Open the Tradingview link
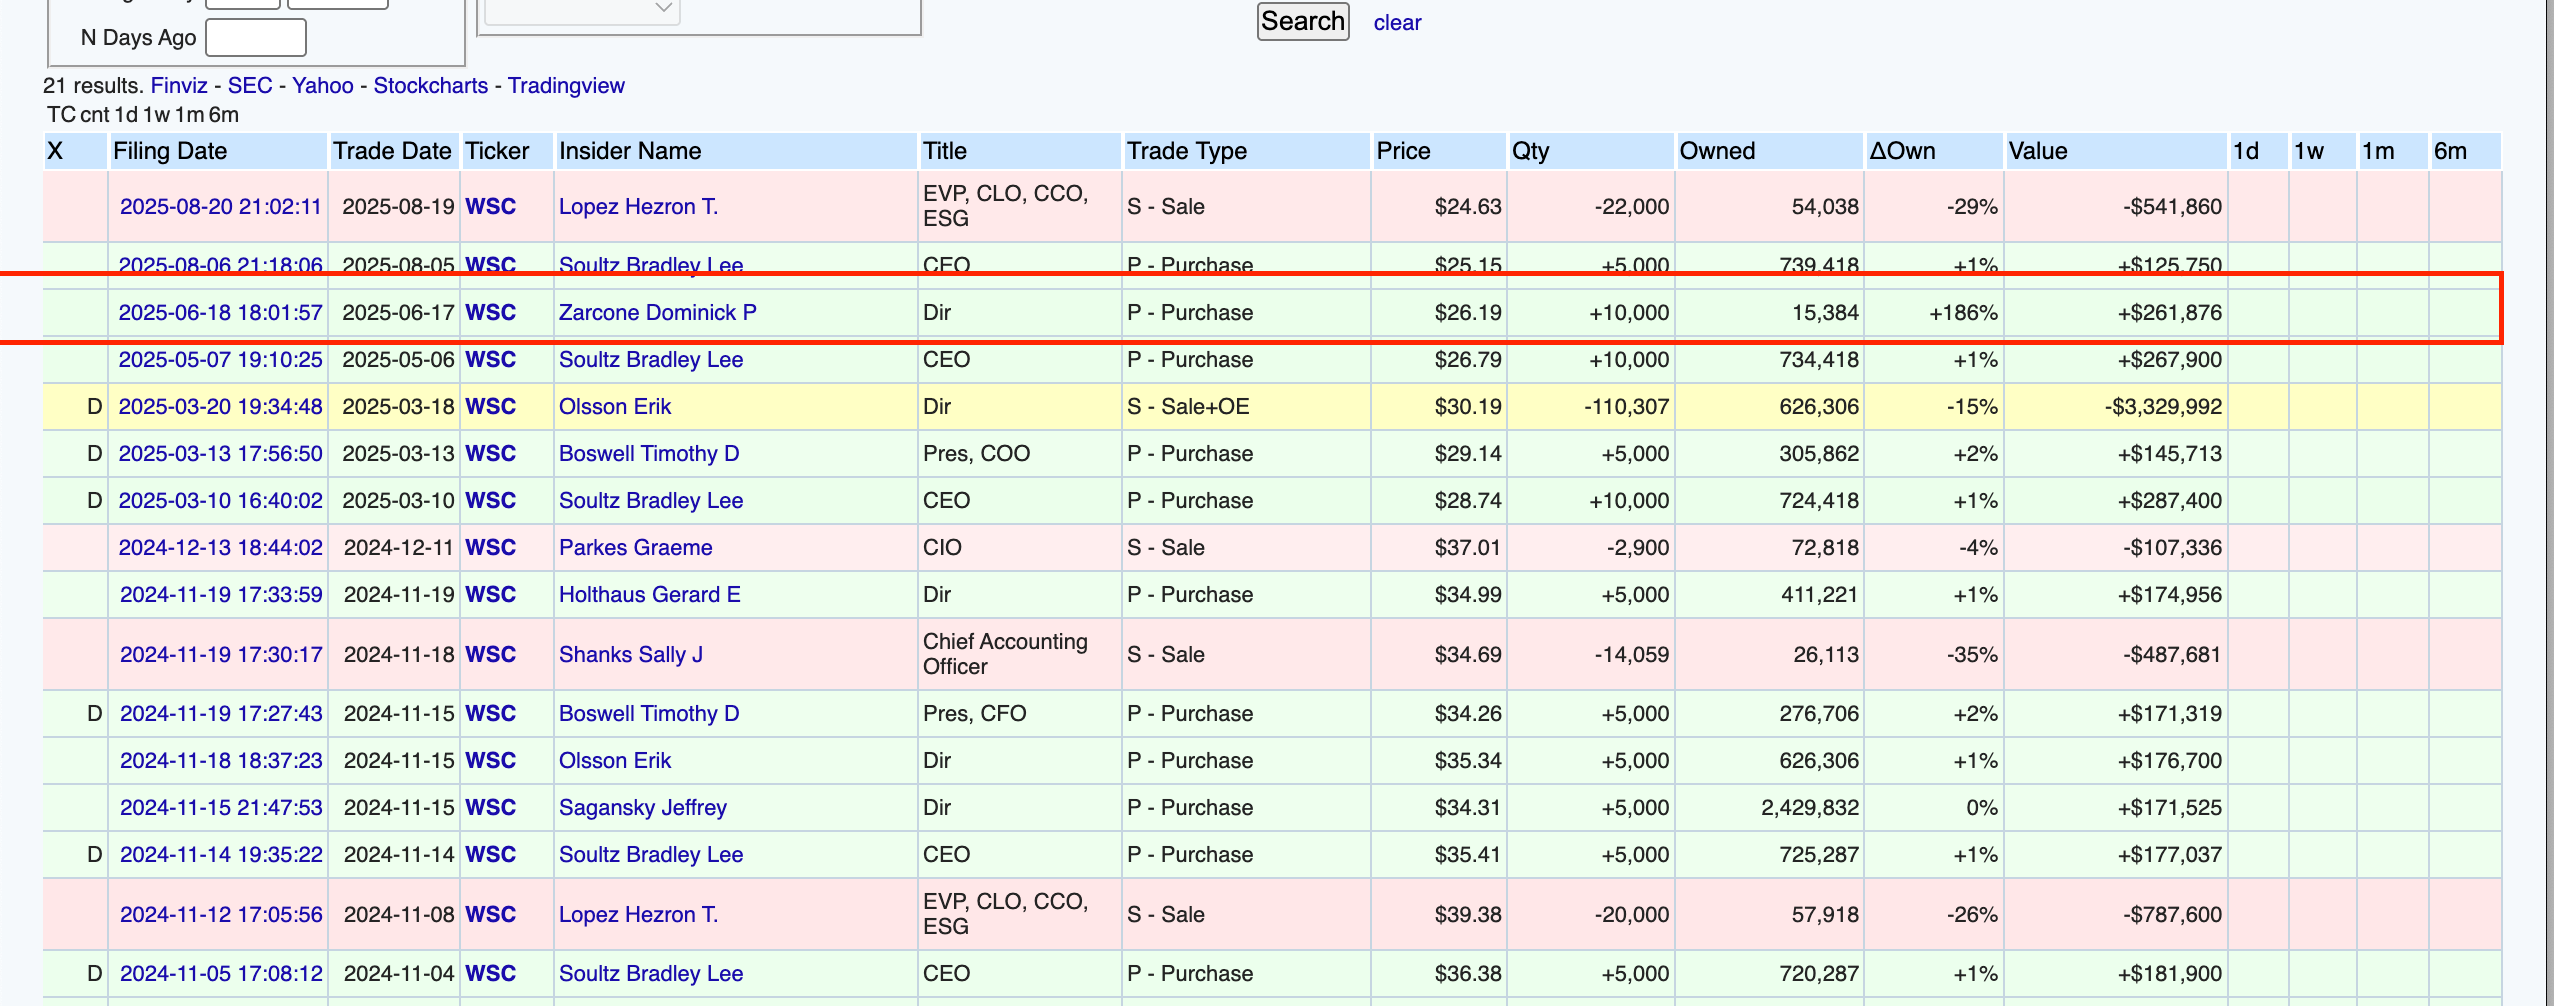Screen dimensions: 2554x1006 (566, 86)
